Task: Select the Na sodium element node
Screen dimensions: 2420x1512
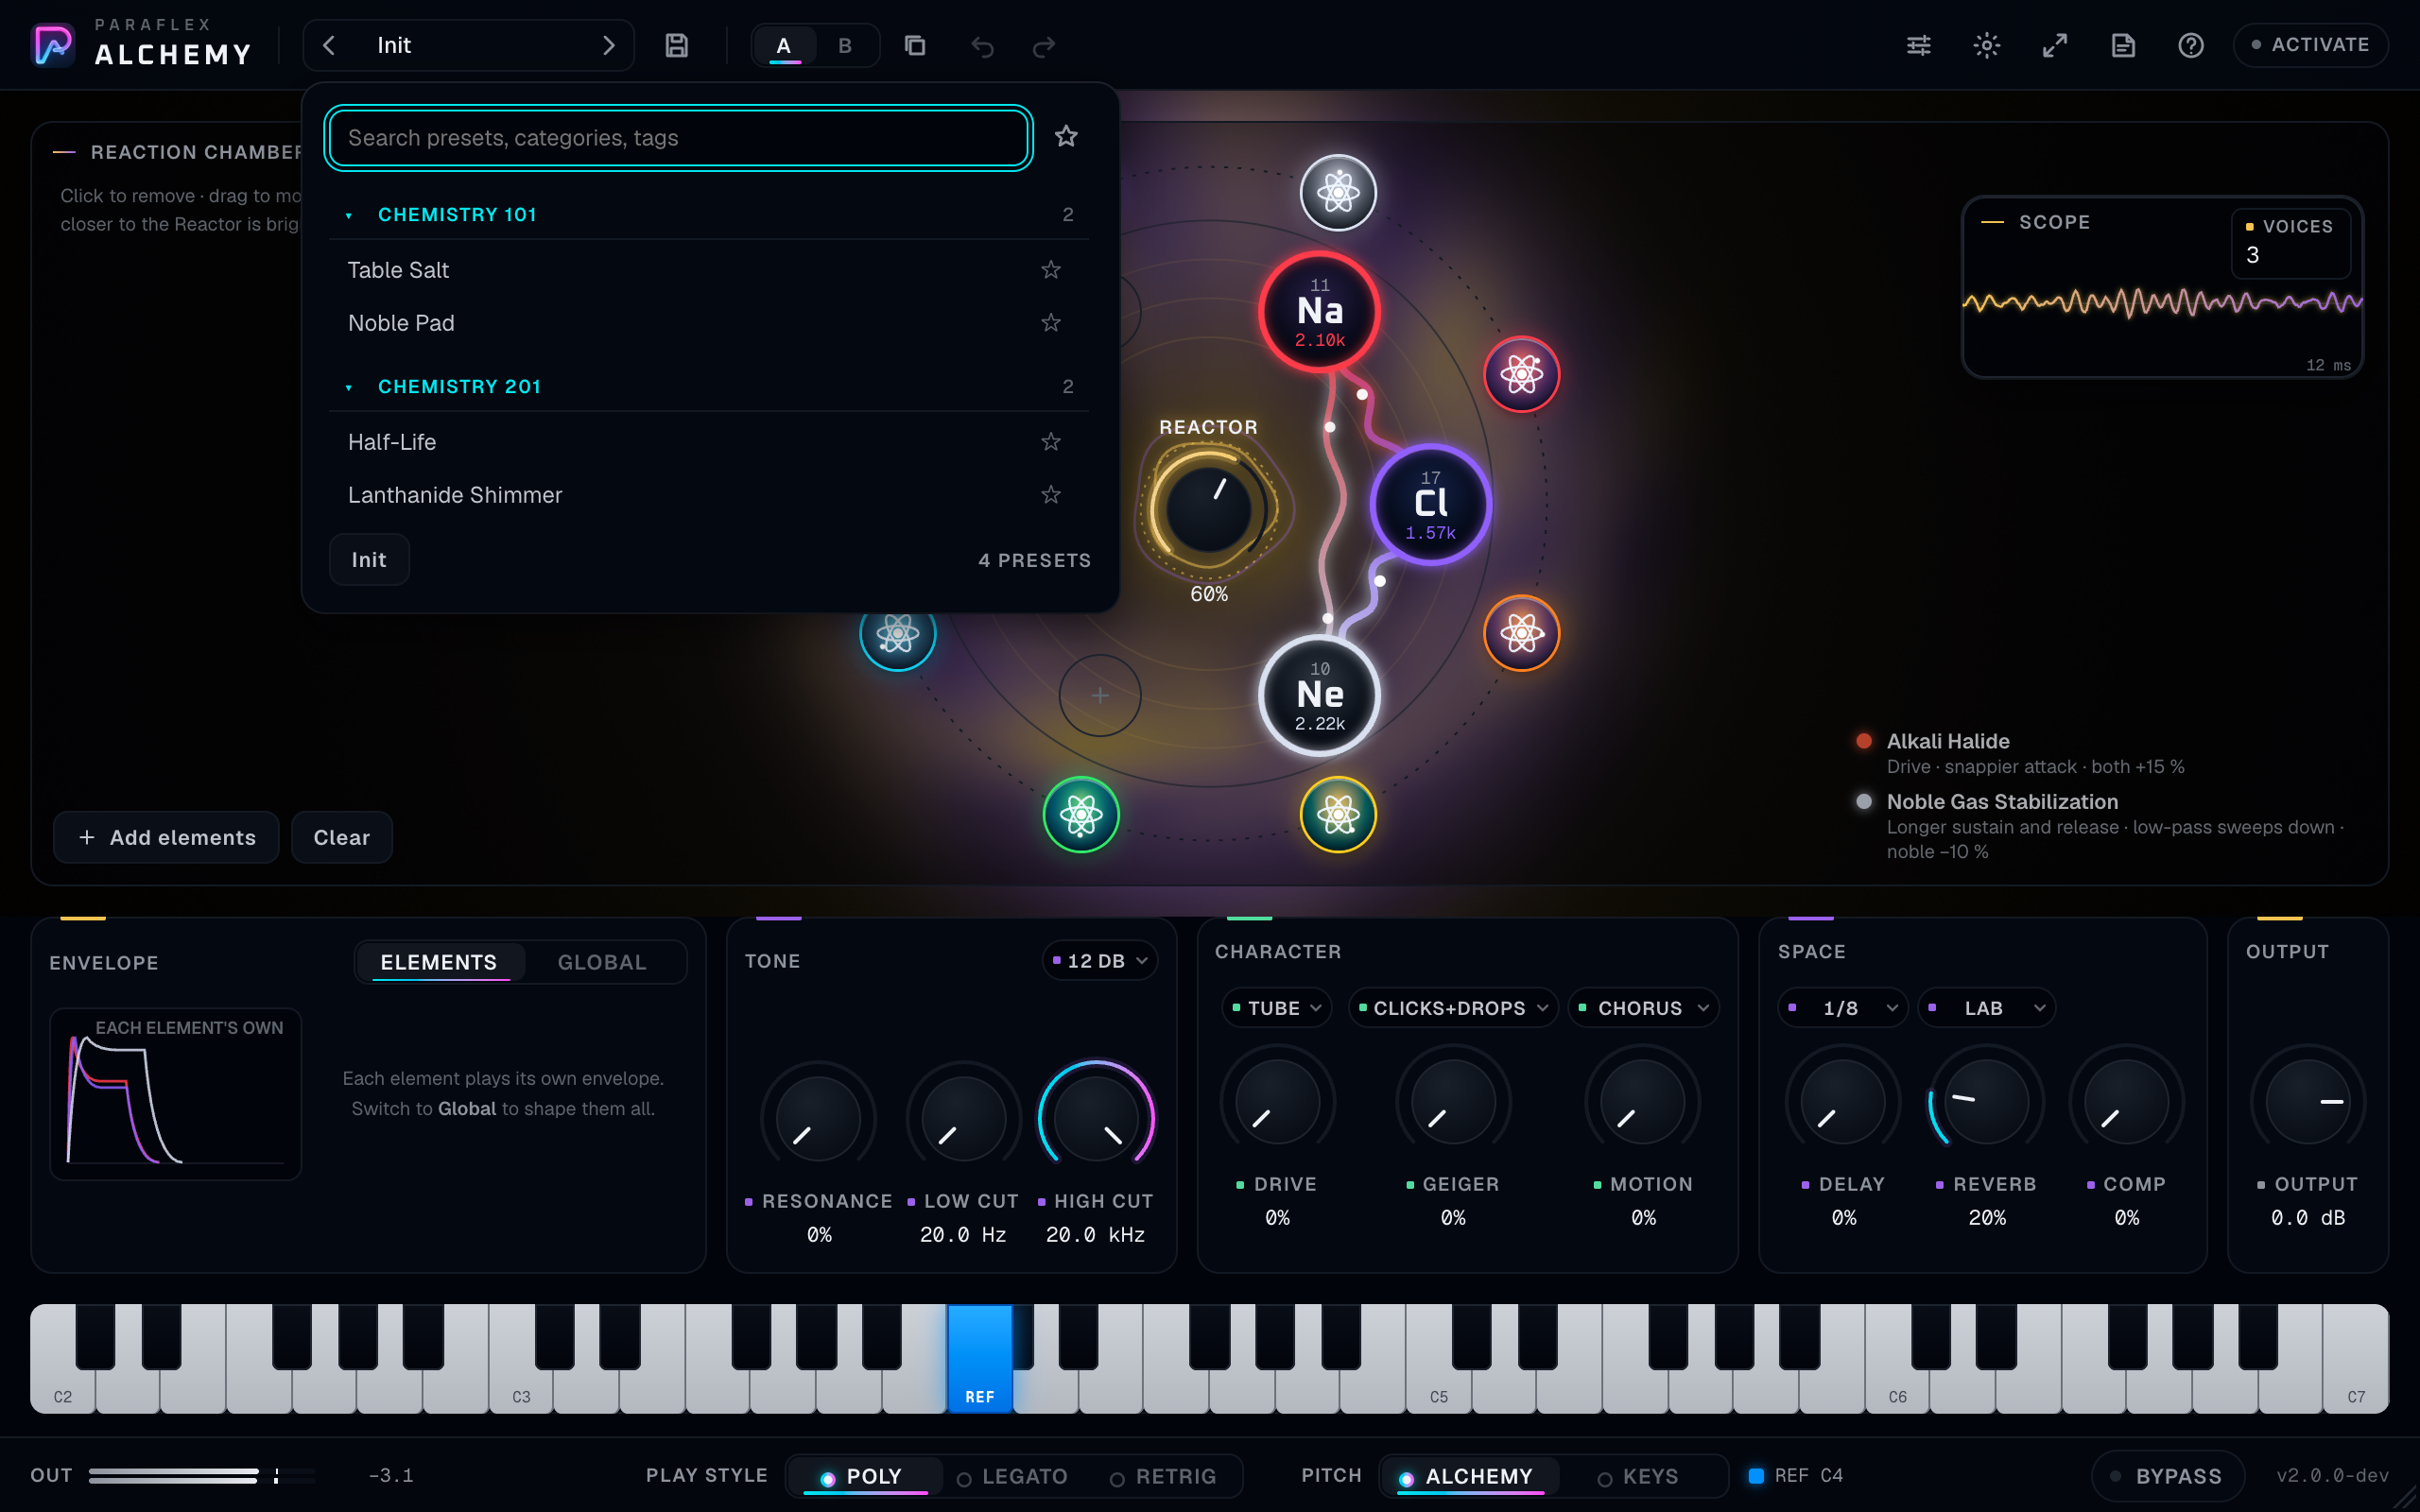Action: pyautogui.click(x=1319, y=312)
